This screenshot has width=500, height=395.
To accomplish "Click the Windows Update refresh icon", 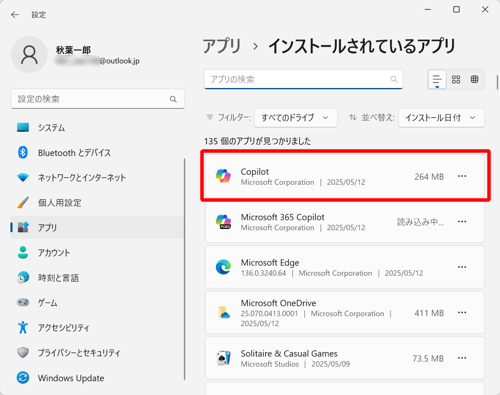I will (23, 378).
